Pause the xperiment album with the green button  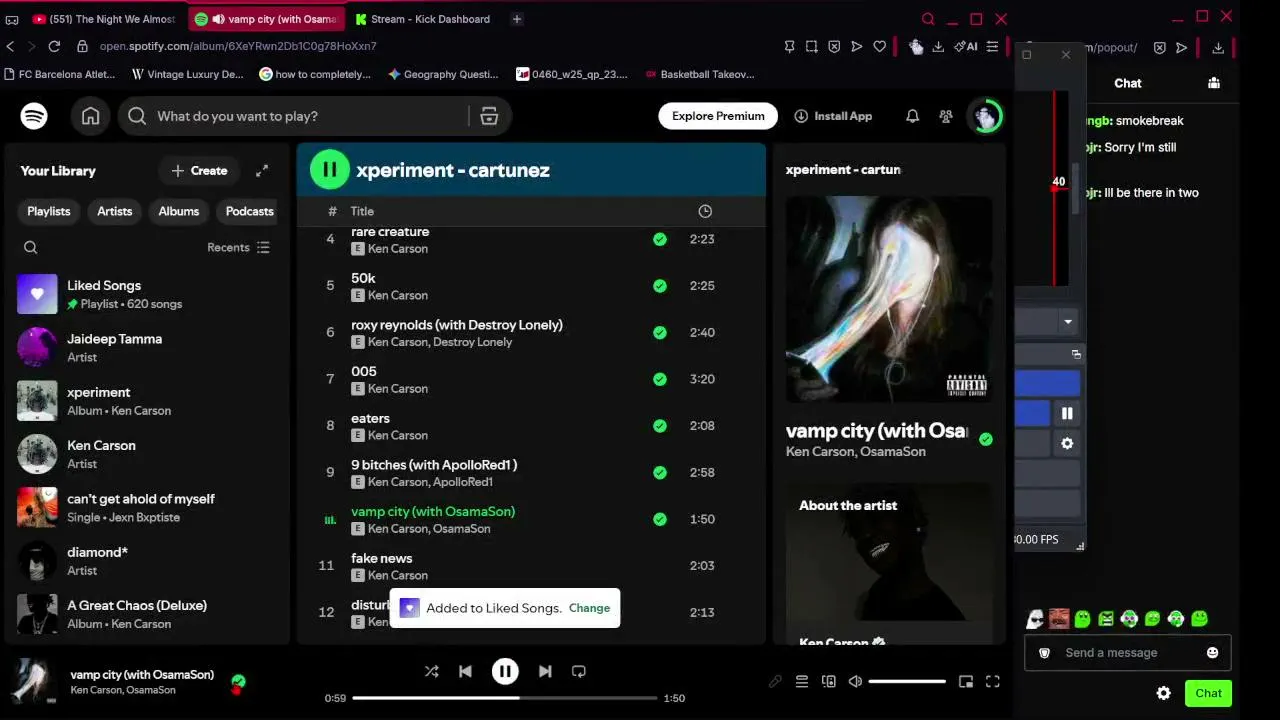(x=330, y=170)
